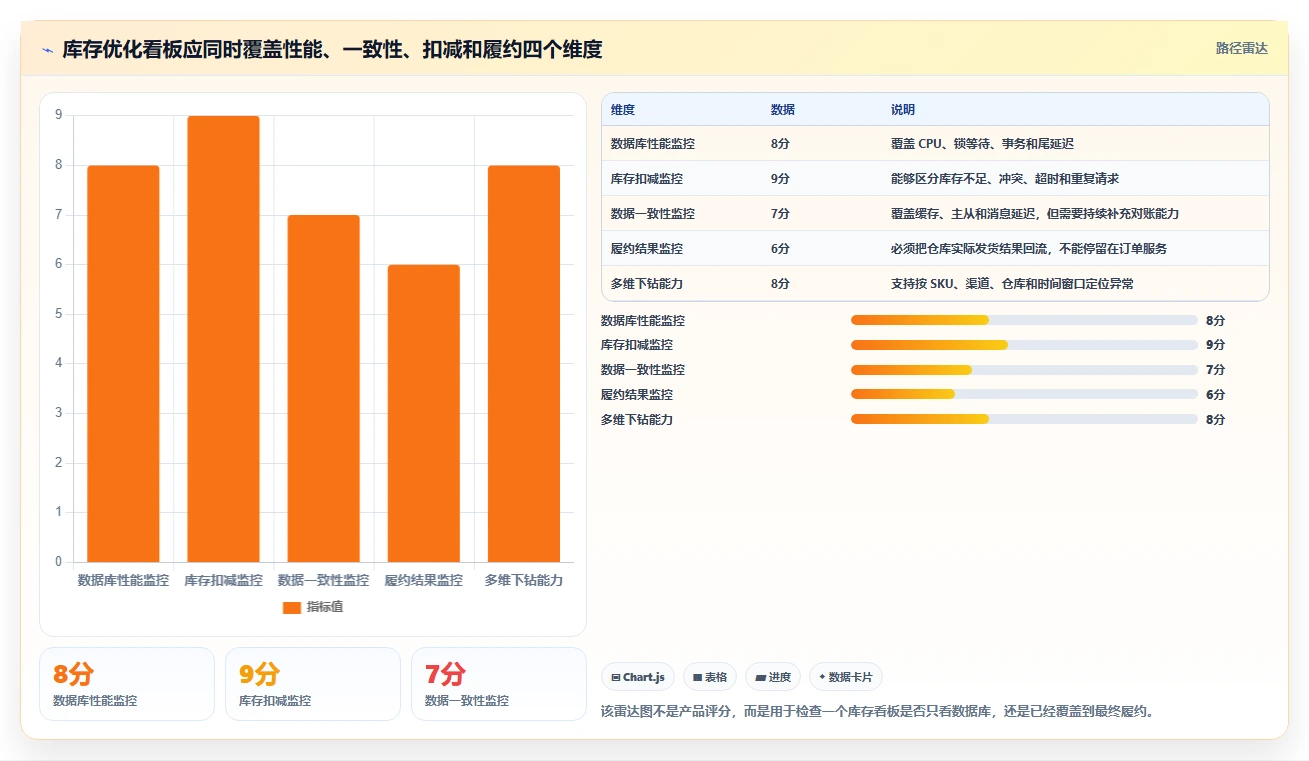Click the 进度 tag chip
Viewport: 1309px width, 761px height.
(773, 677)
